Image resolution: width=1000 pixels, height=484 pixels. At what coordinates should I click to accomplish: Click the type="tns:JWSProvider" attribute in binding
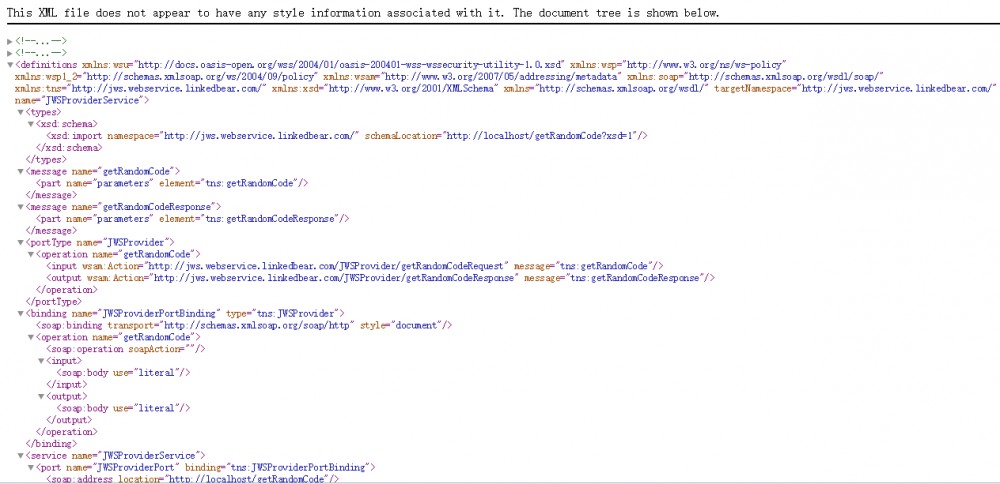point(283,313)
